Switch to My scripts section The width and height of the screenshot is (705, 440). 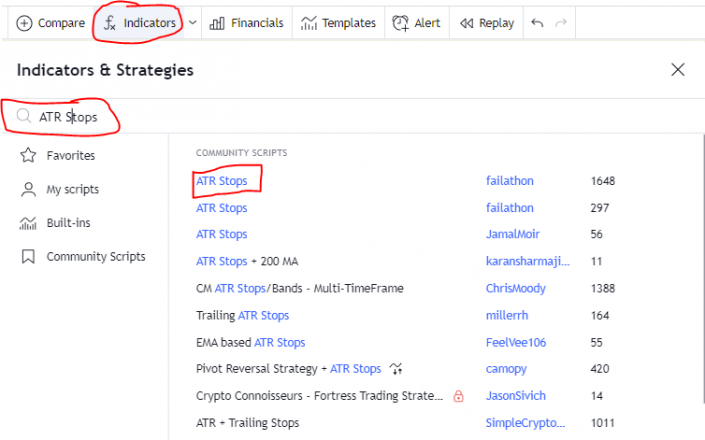[x=72, y=189]
